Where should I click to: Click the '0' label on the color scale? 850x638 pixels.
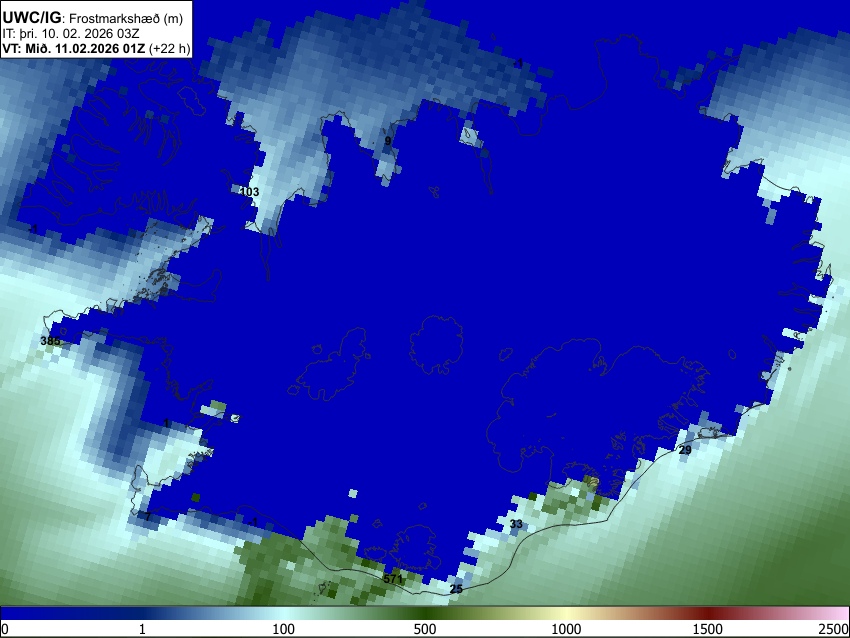[5, 629]
